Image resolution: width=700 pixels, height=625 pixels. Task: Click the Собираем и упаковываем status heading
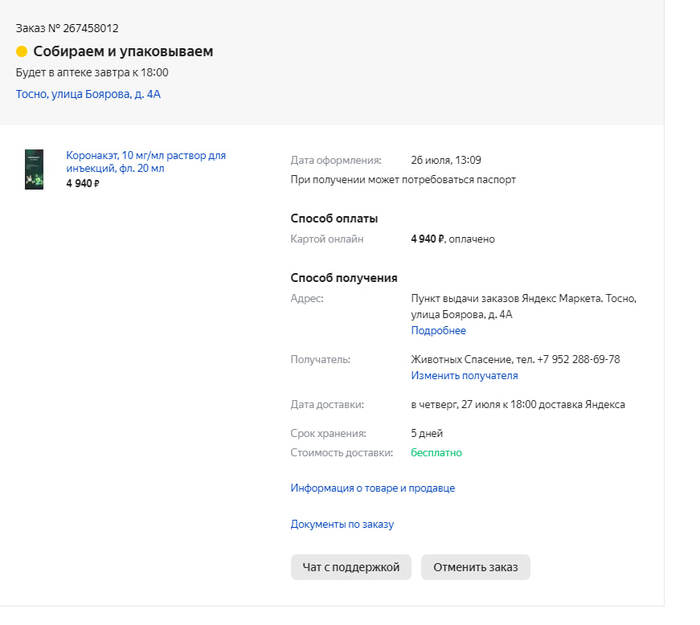point(123,52)
